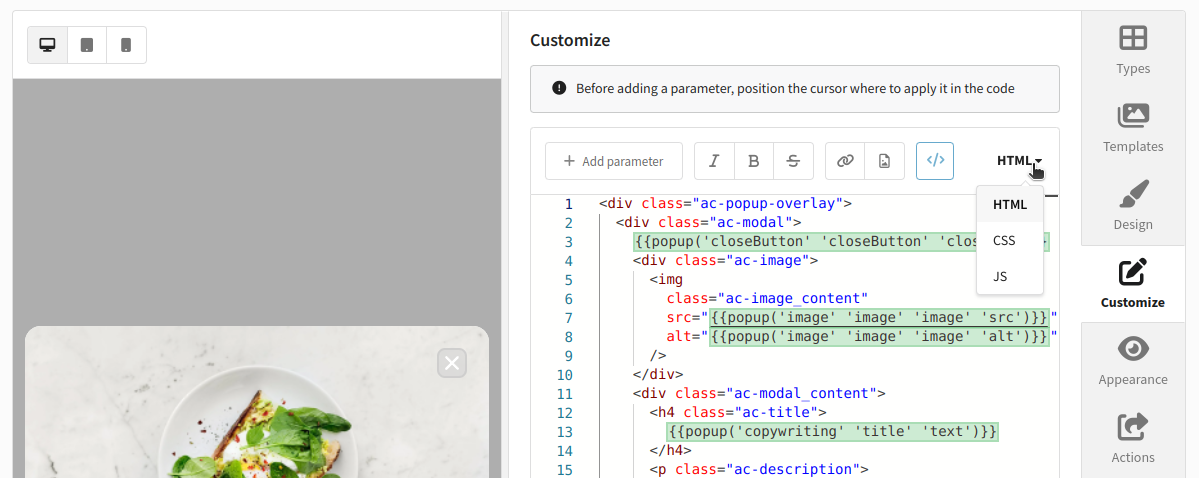Select the image src popup parameter
The height and width of the screenshot is (478, 1199).
pos(879,317)
